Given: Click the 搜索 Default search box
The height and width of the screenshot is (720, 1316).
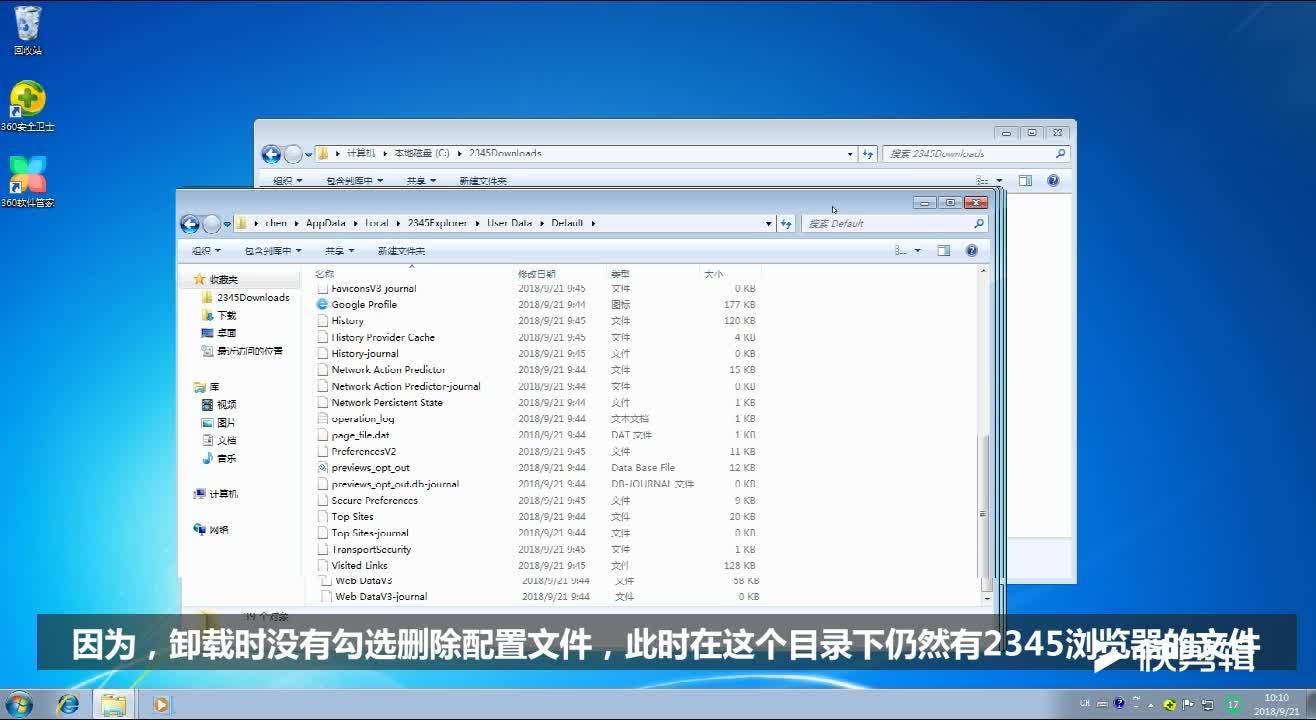Looking at the screenshot, I should click(x=890, y=223).
